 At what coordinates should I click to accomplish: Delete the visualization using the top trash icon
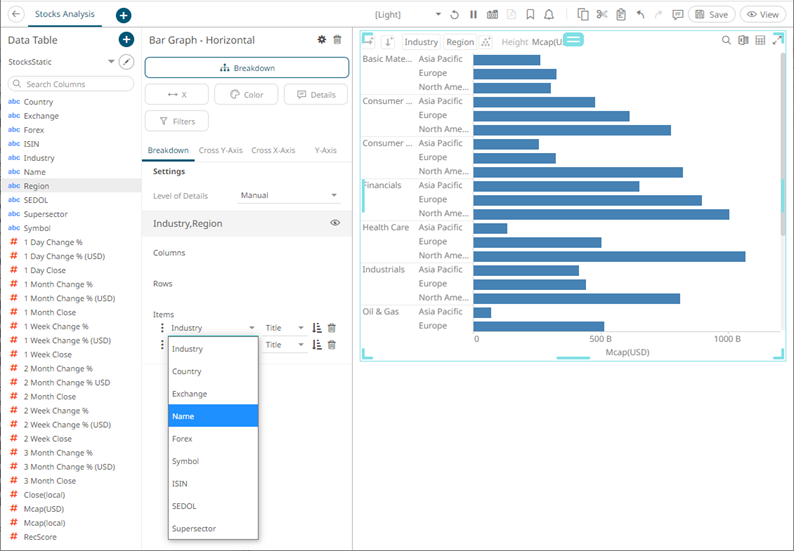click(337, 40)
